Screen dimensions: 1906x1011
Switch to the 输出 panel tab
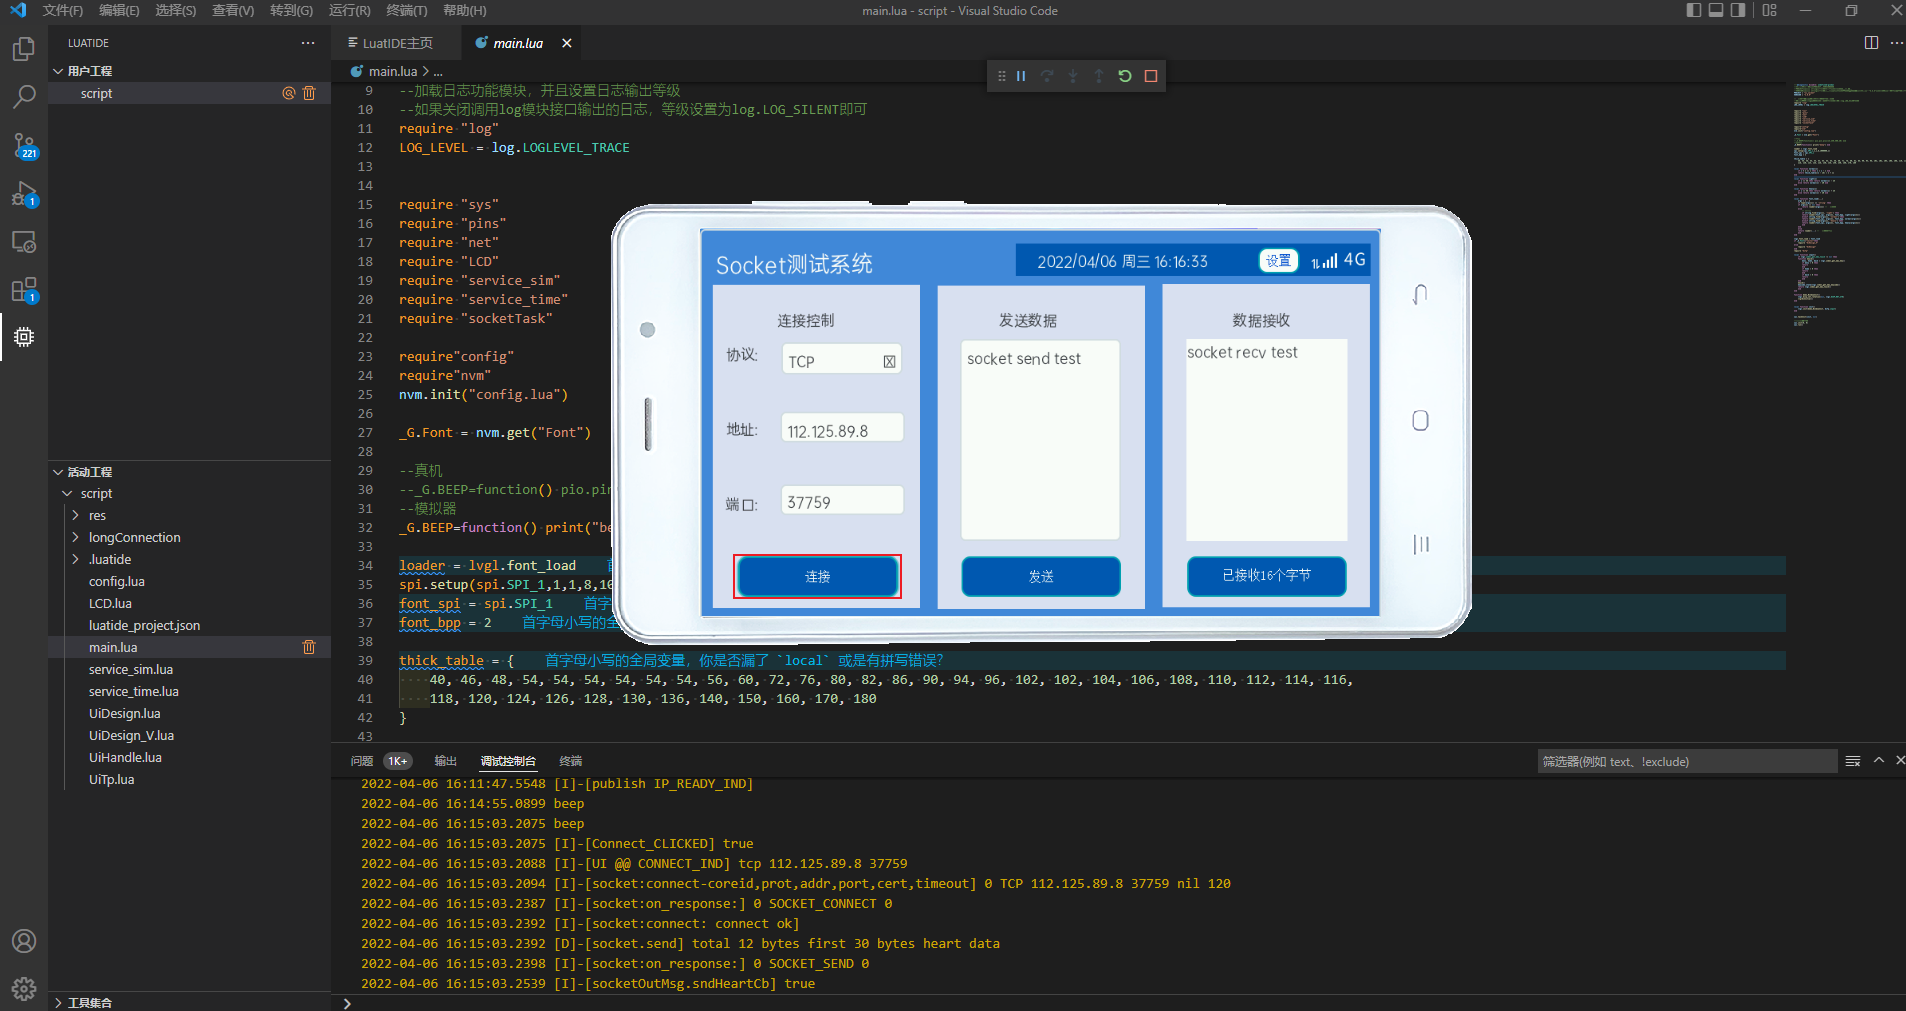pos(445,761)
